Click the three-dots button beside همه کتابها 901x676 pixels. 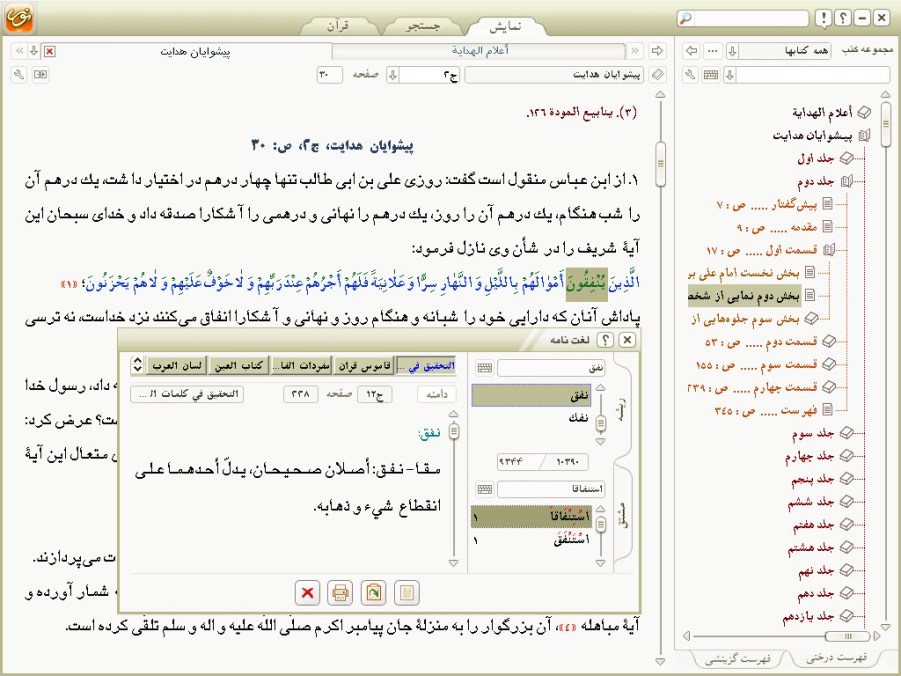pos(713,51)
